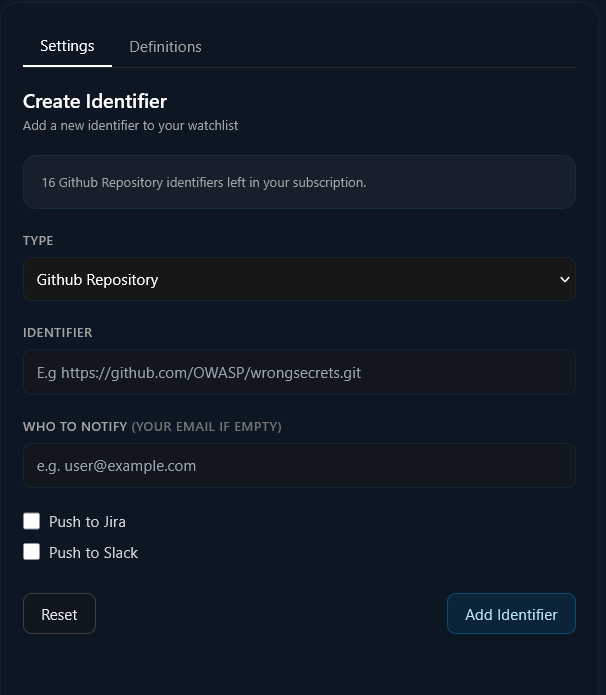The height and width of the screenshot is (695, 606).
Task: Click the Who to Notify email field
Action: point(299,466)
